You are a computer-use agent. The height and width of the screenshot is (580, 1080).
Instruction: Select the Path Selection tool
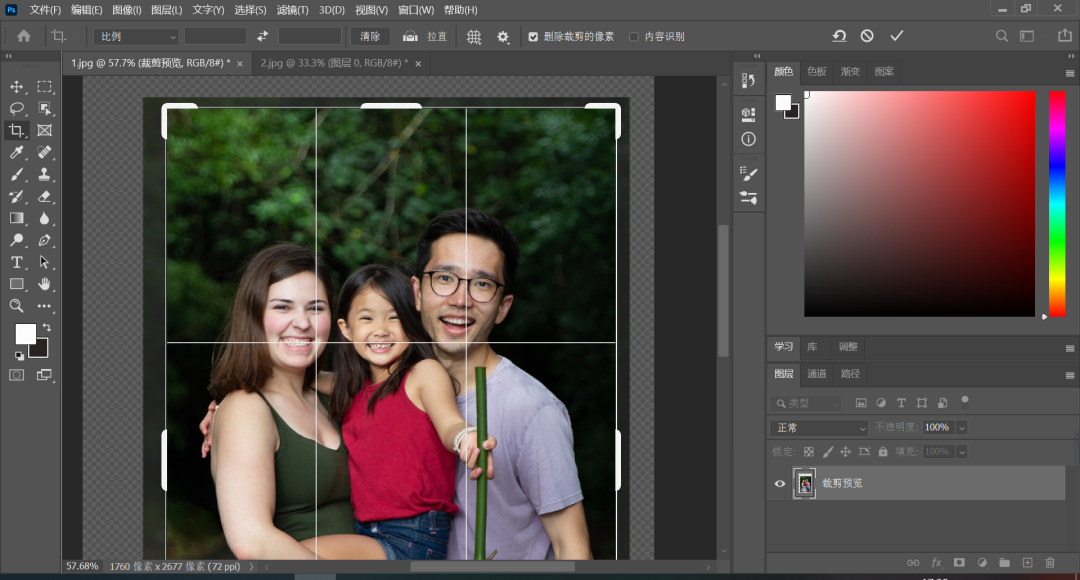pyautogui.click(x=45, y=262)
